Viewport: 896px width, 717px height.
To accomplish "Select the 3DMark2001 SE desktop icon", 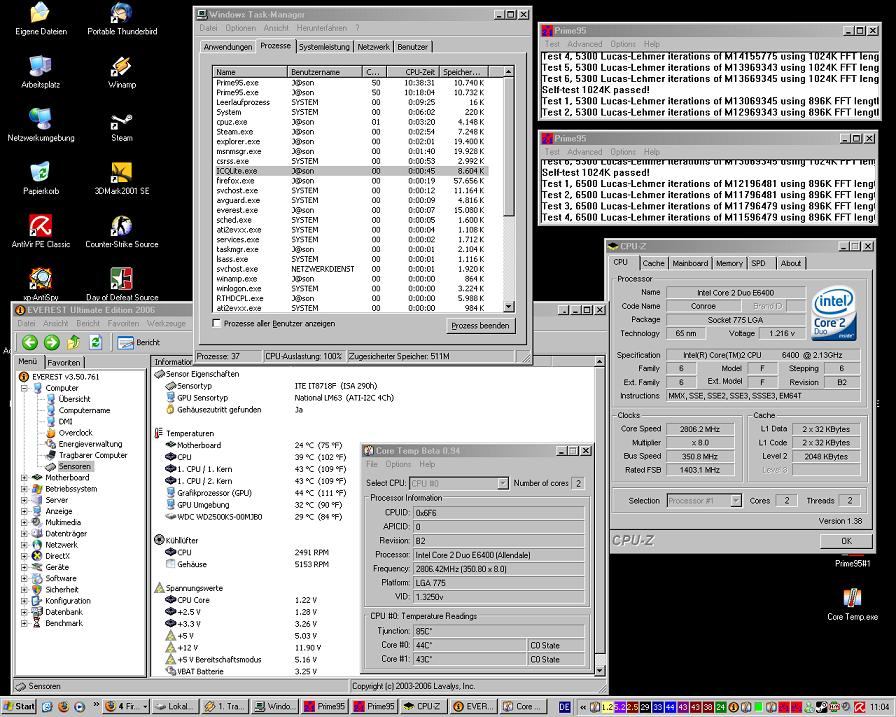I will 122,179.
